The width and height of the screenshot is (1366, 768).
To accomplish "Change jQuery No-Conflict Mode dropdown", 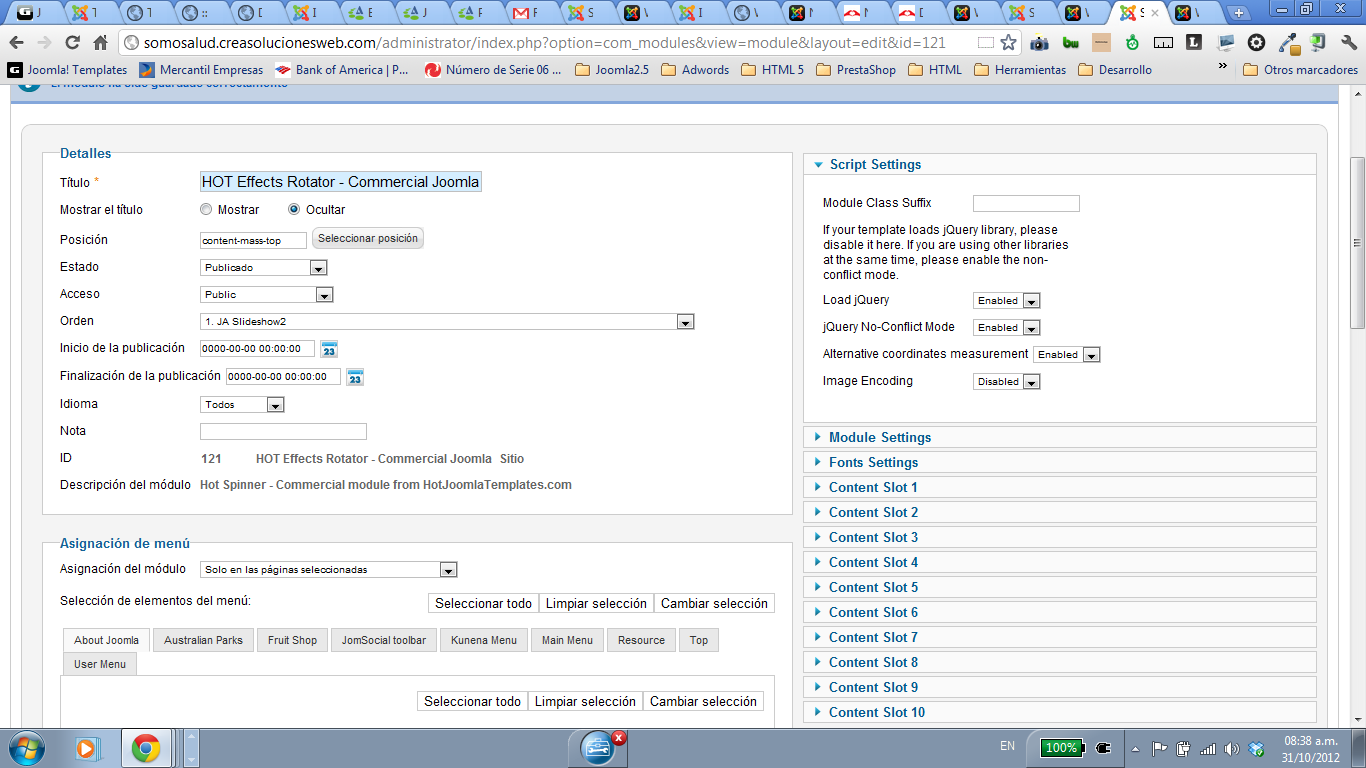I will point(1007,328).
